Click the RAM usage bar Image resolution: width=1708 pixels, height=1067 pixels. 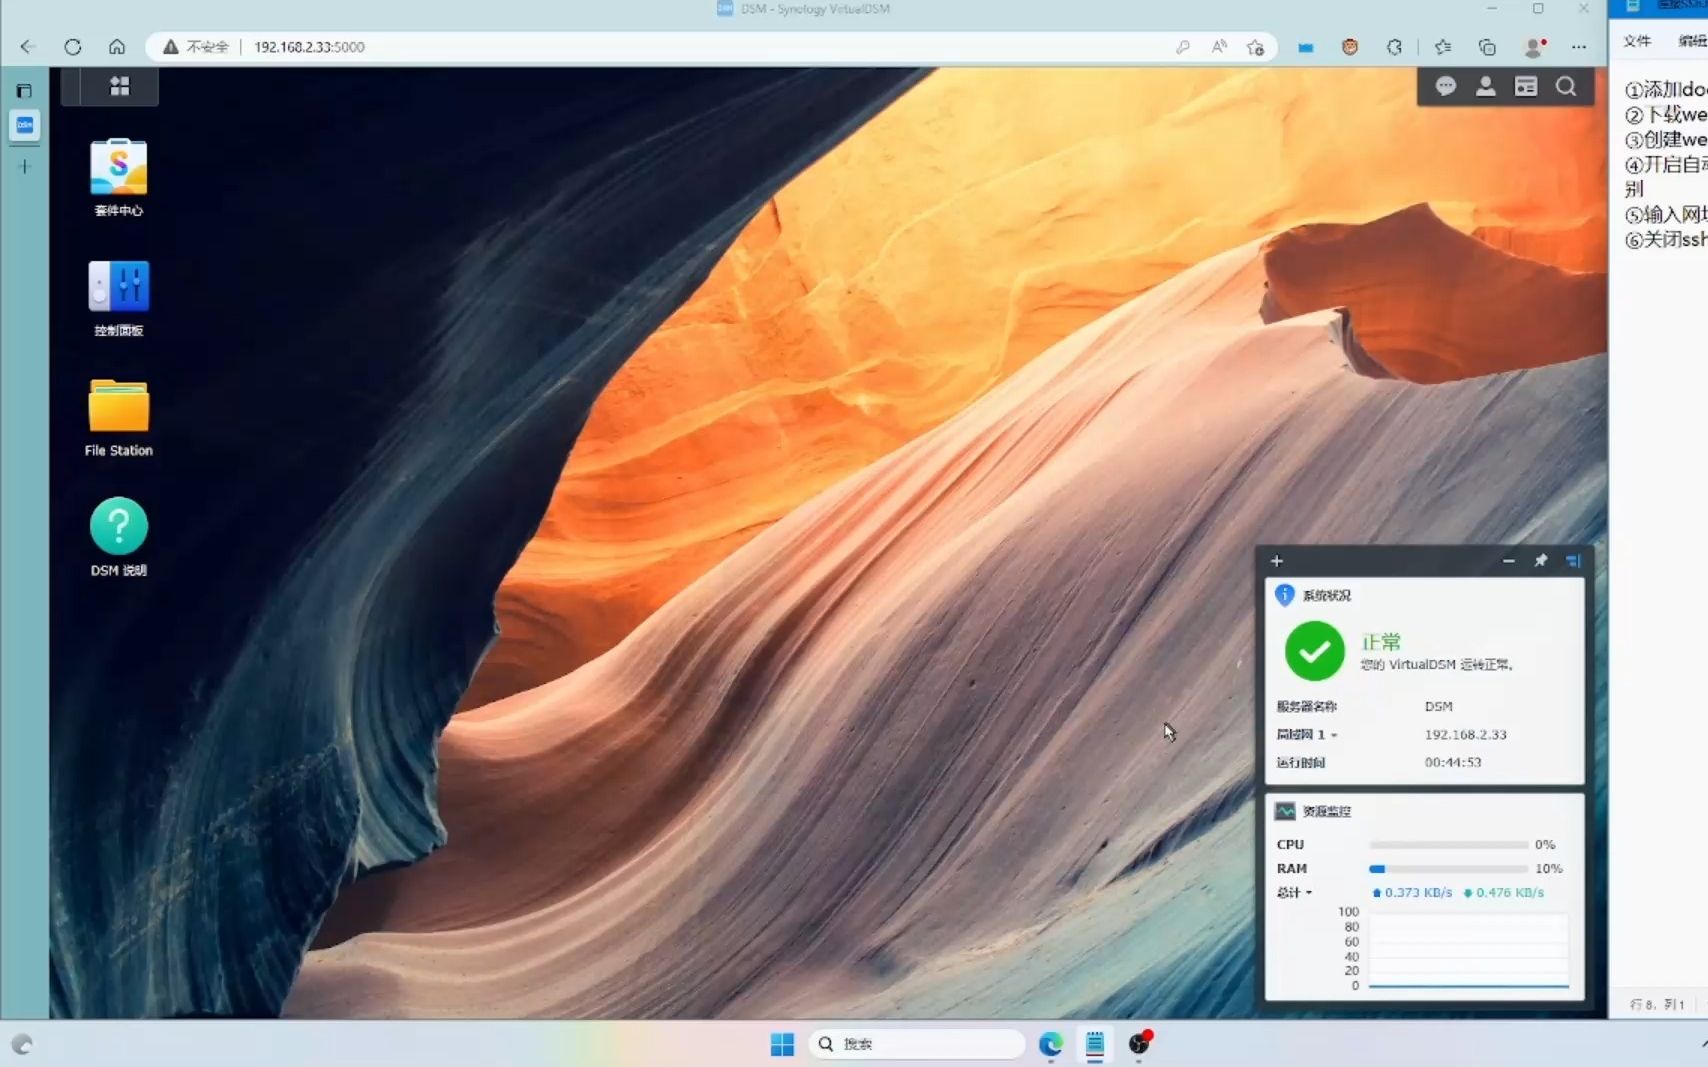click(1448, 869)
